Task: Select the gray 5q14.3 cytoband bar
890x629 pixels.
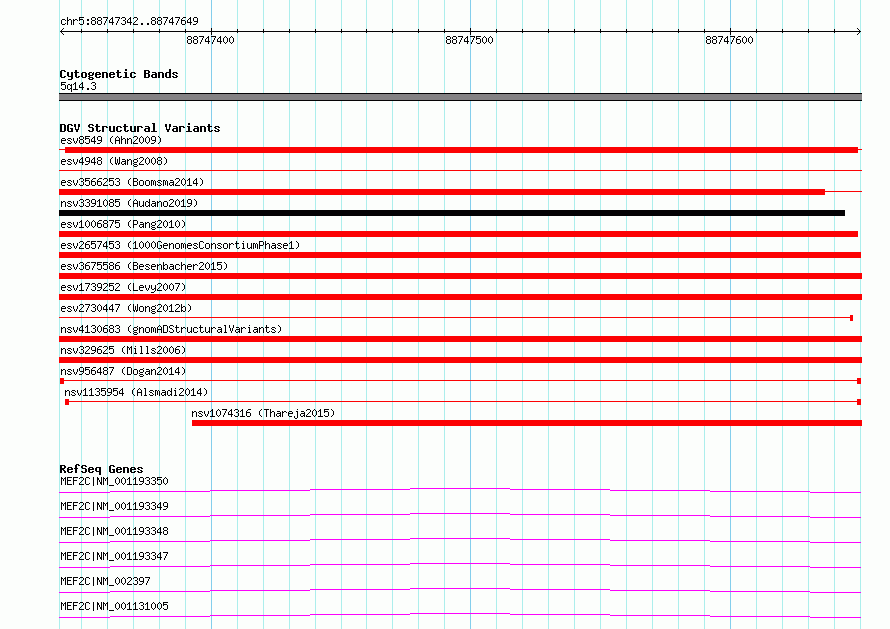Action: tap(460, 97)
